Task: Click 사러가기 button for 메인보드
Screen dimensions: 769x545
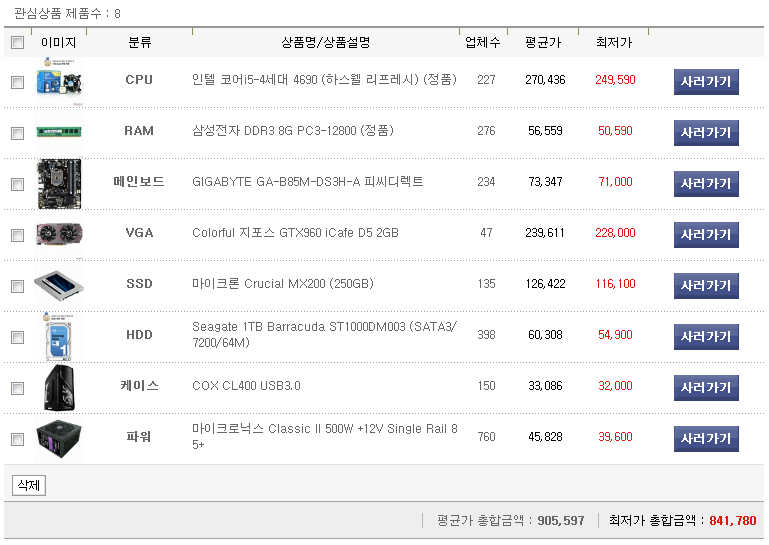Action: pos(706,183)
